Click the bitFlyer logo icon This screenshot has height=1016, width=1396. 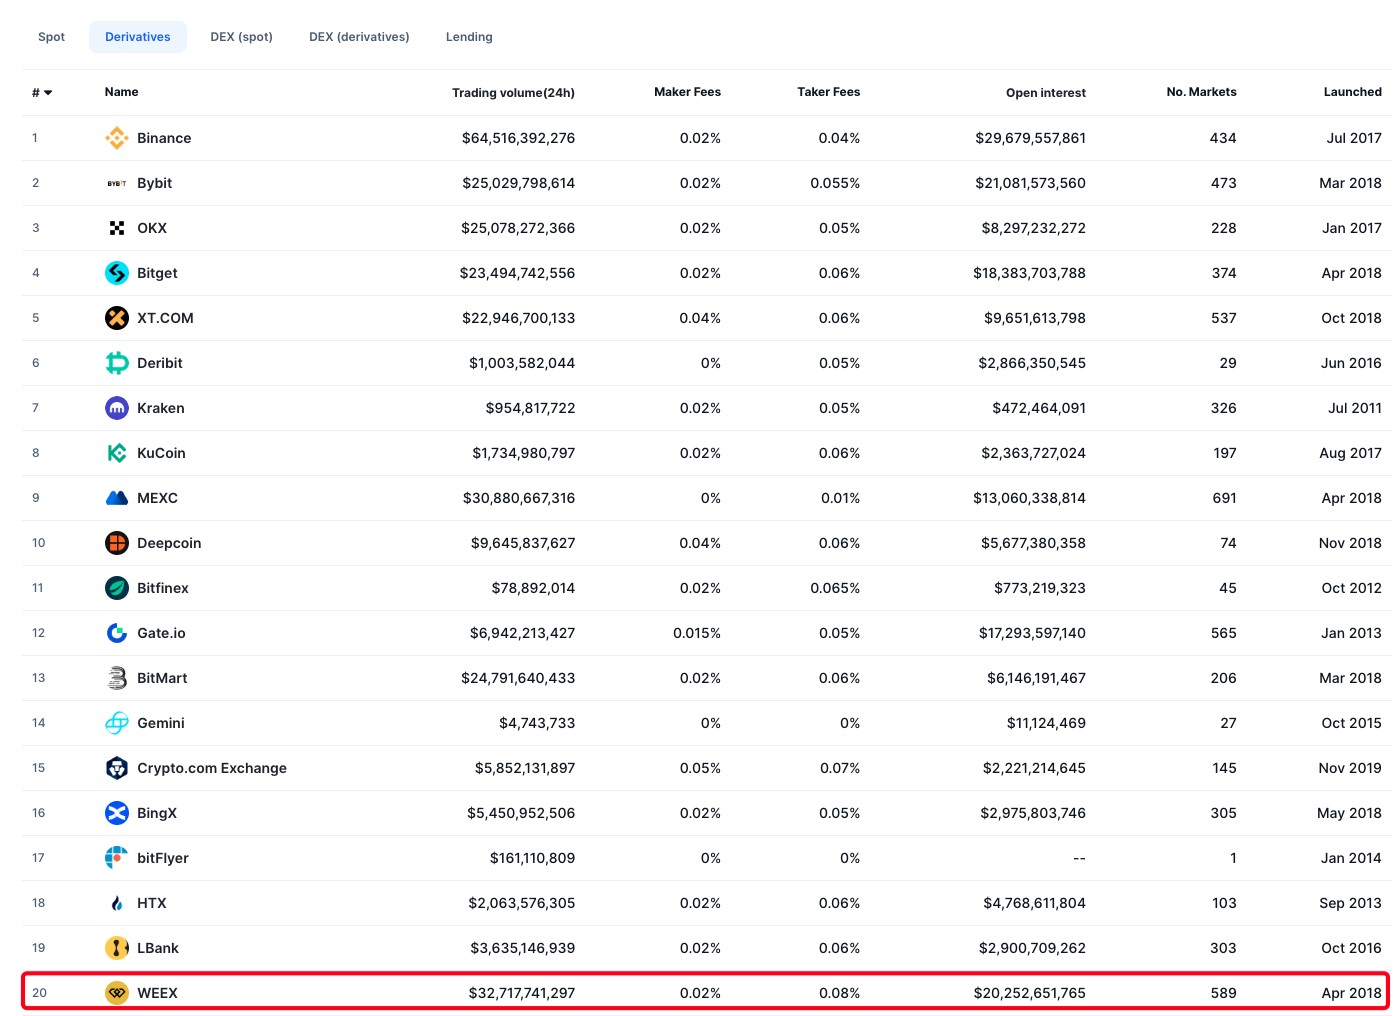coord(117,858)
